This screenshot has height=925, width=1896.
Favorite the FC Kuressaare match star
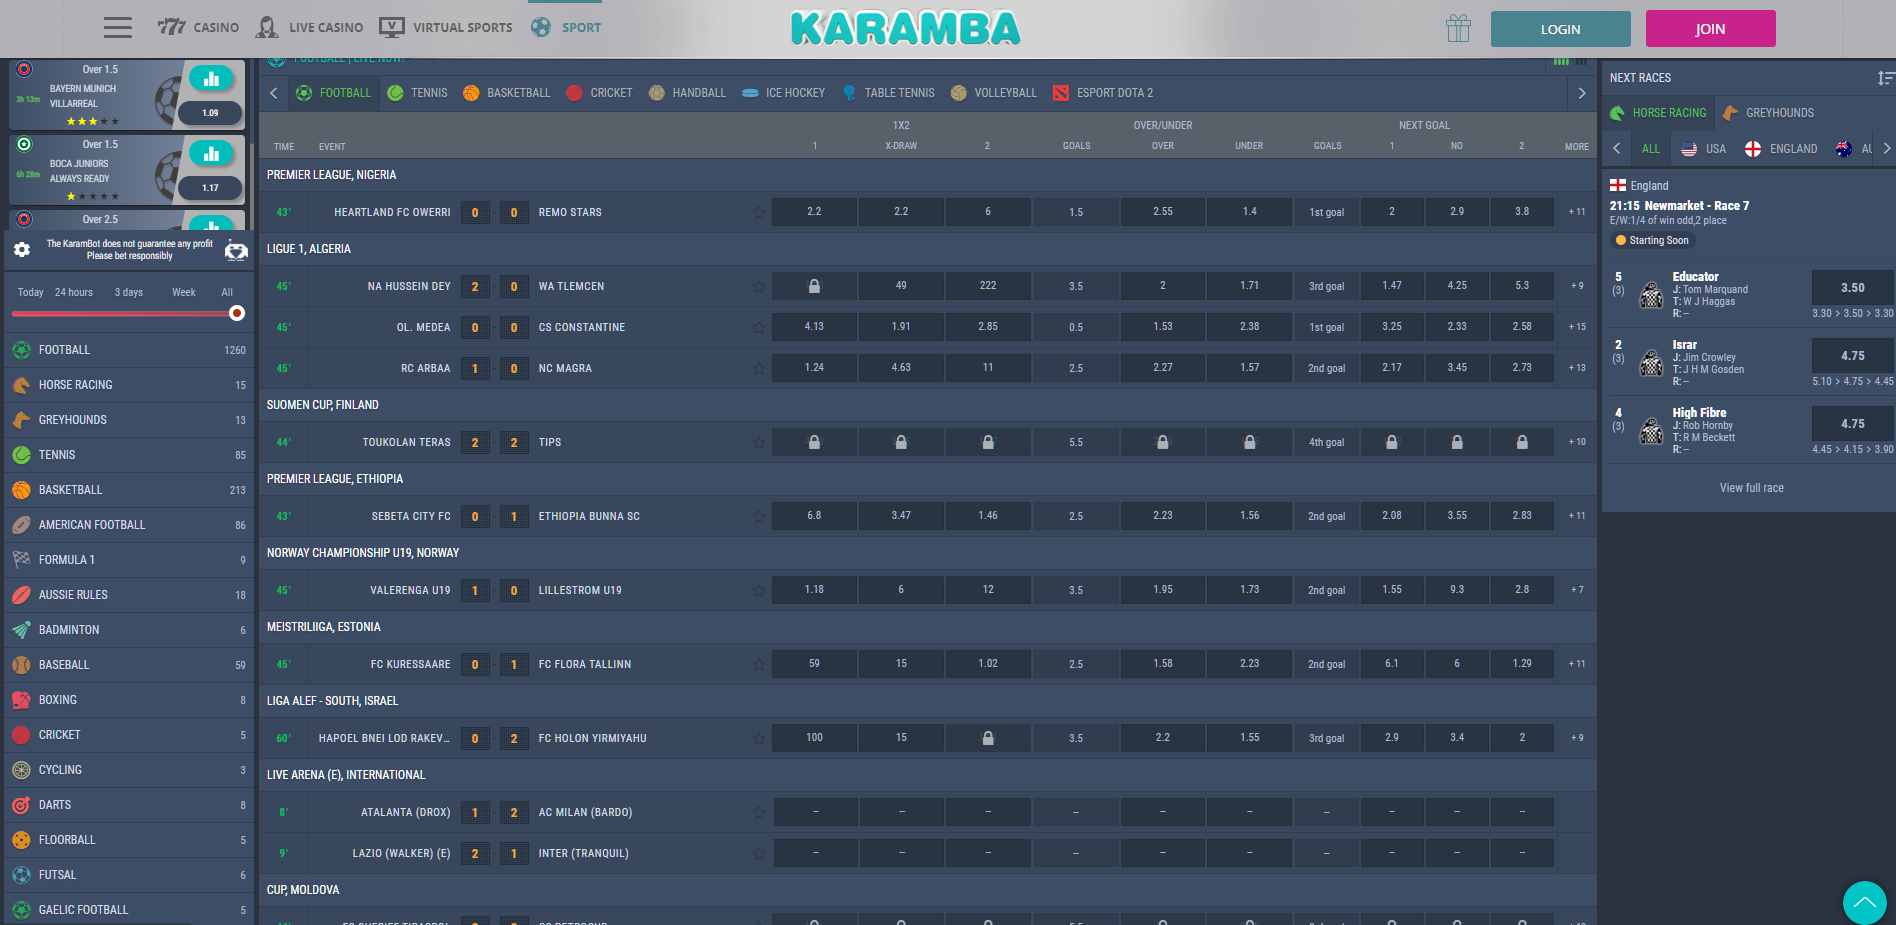click(x=759, y=664)
